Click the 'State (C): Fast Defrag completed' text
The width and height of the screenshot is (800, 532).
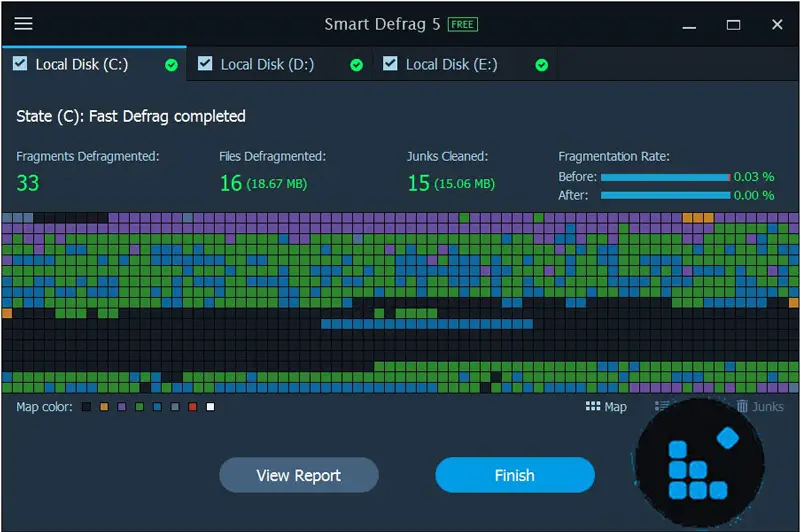pos(131,116)
